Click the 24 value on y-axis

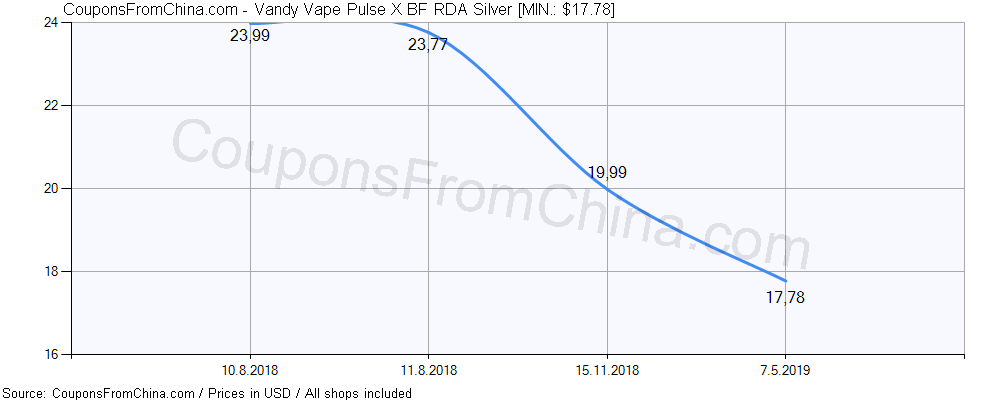click(x=50, y=23)
